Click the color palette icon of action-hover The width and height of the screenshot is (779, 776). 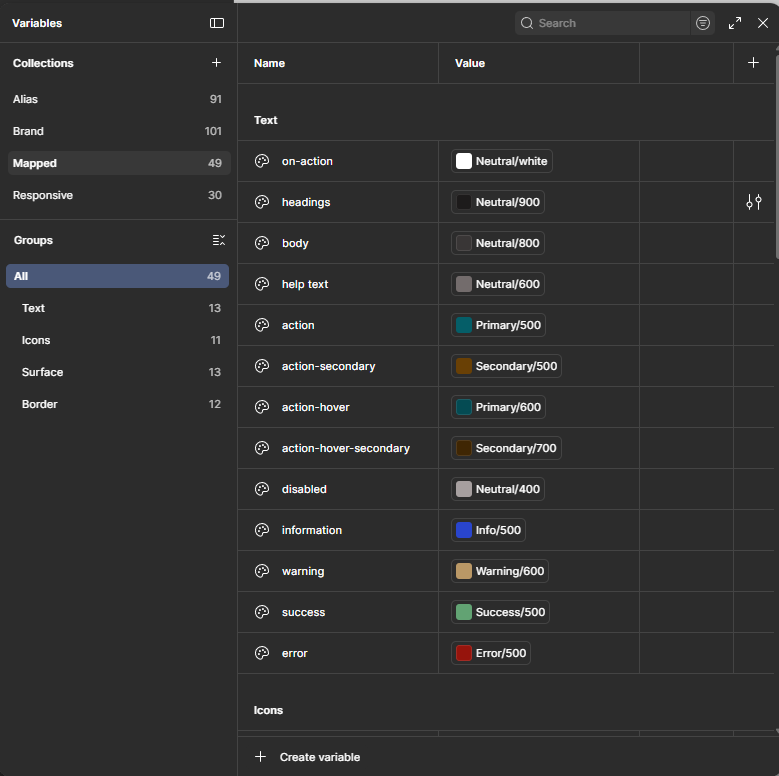click(262, 407)
